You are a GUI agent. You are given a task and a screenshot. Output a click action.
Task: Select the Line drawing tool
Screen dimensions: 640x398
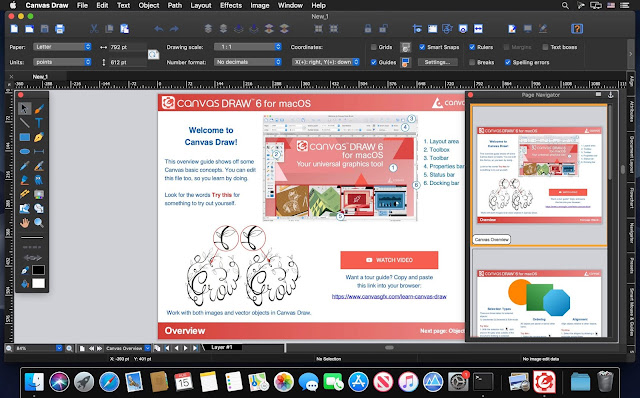24,123
